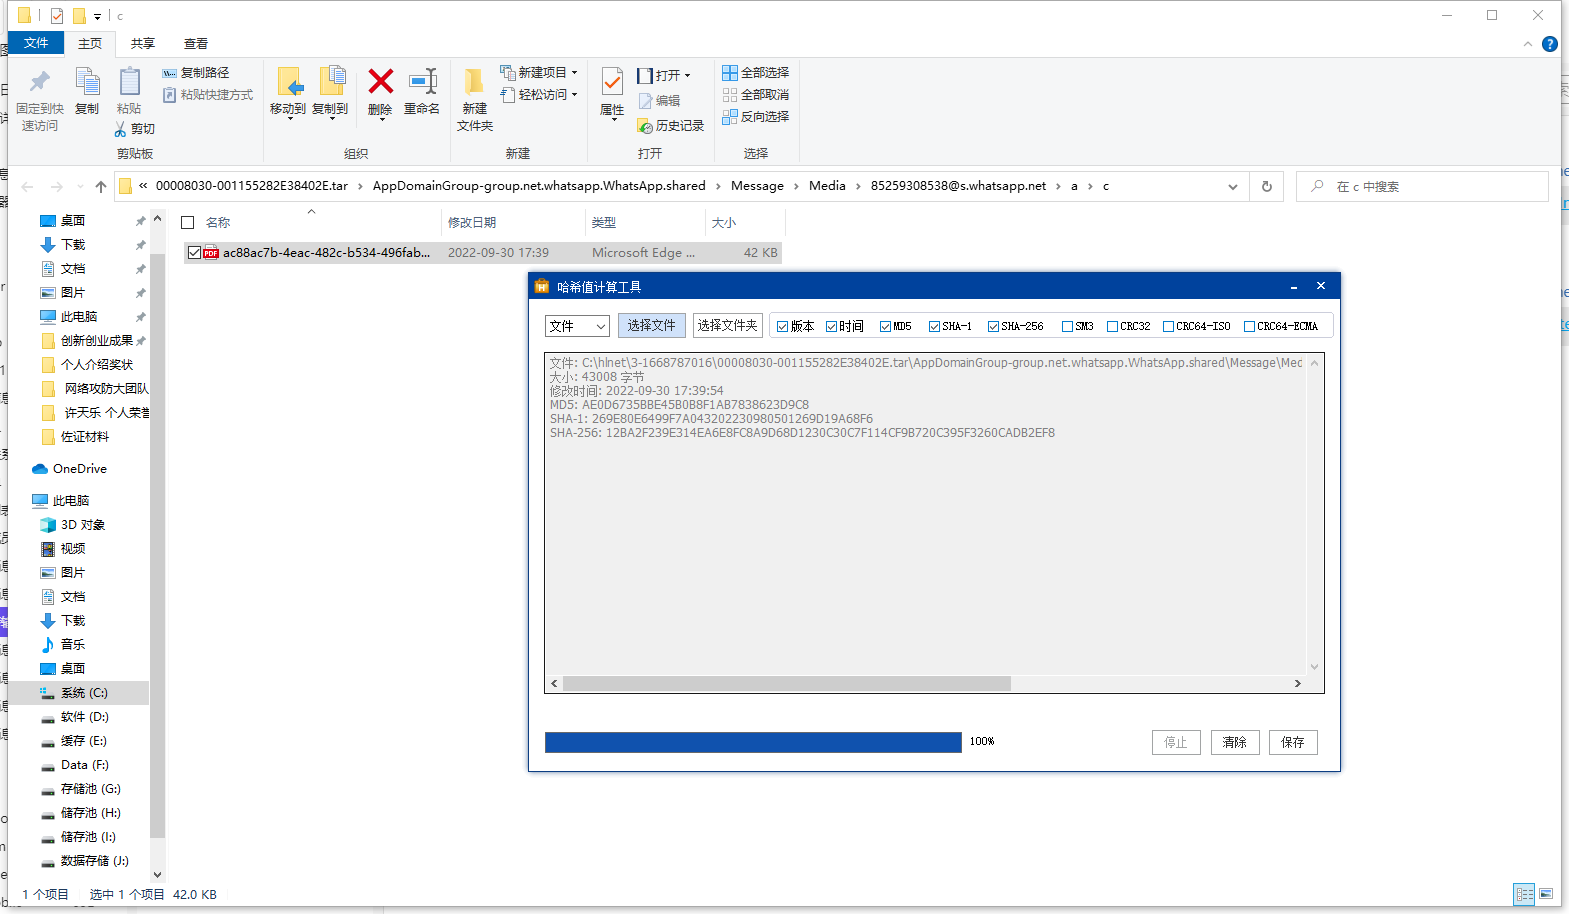Click Select None (全部取消) in the ribbon
This screenshot has width=1569, height=914.
coord(756,95)
